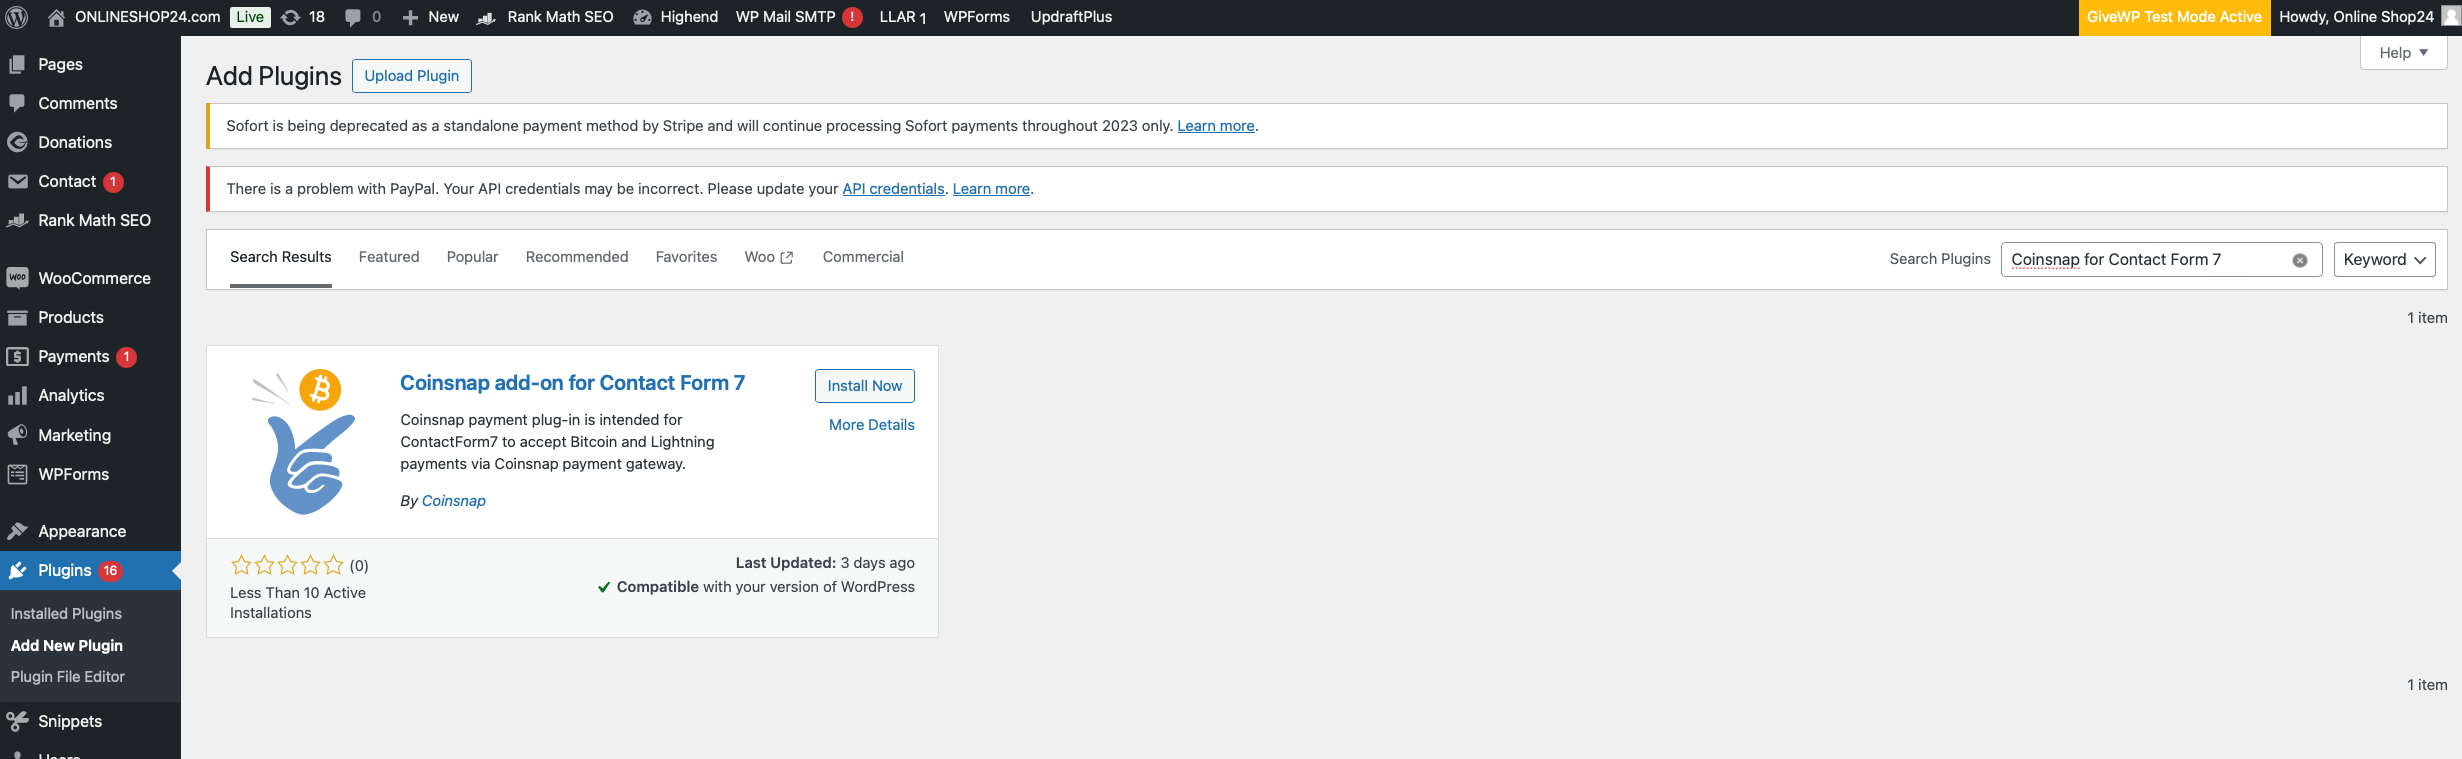Open Add New Plugin submenu item
Screen dimensions: 2462x759
coord(67,646)
